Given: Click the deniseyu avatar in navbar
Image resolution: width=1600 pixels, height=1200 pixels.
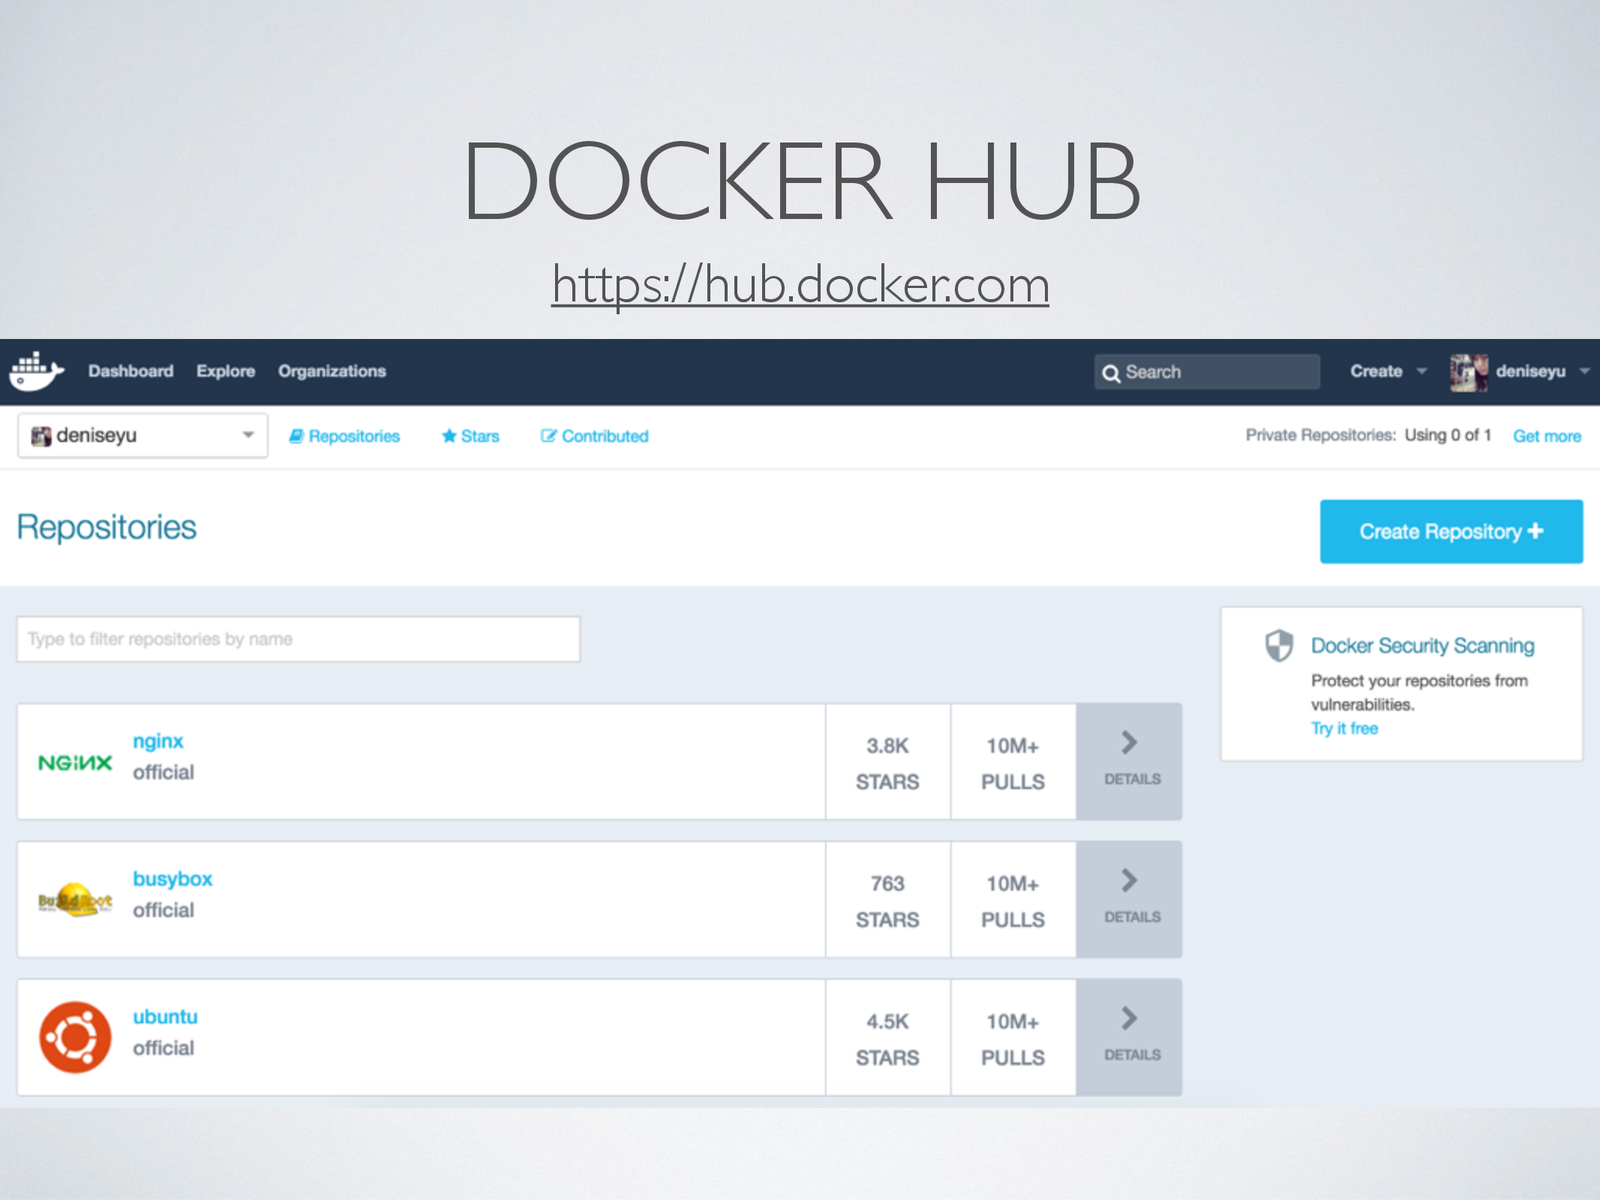Looking at the screenshot, I should coord(1469,372).
